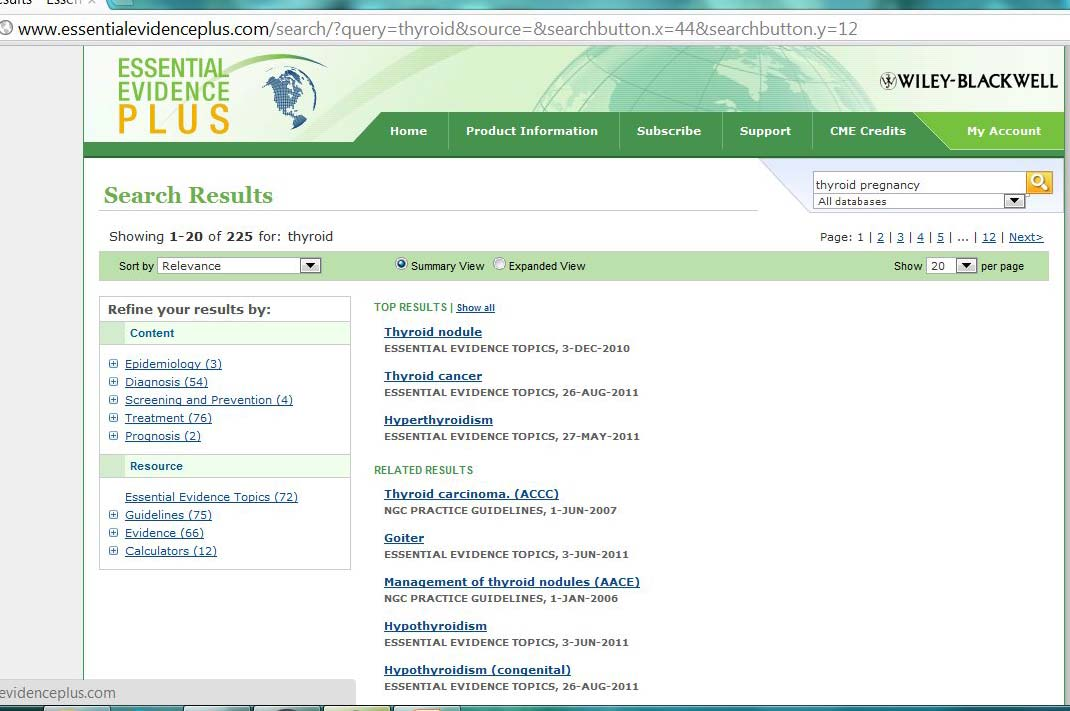Go to results page 5
Screen dimensions: 1070x711
coord(940,237)
